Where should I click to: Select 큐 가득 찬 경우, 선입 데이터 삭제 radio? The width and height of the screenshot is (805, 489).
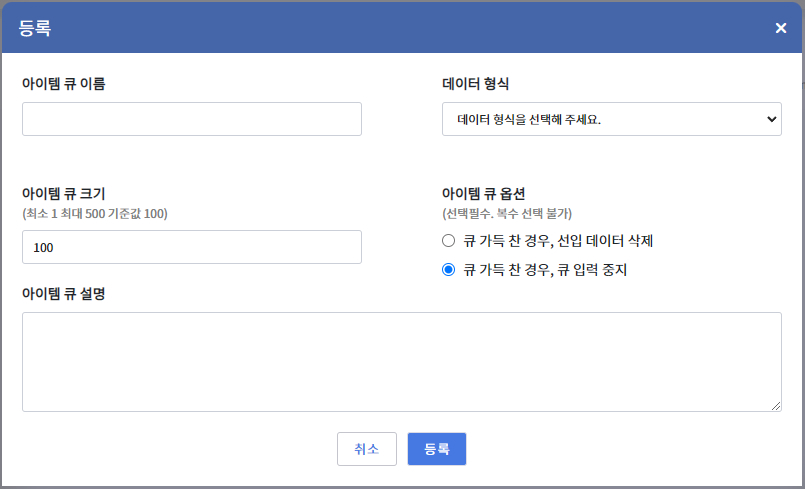(x=448, y=240)
